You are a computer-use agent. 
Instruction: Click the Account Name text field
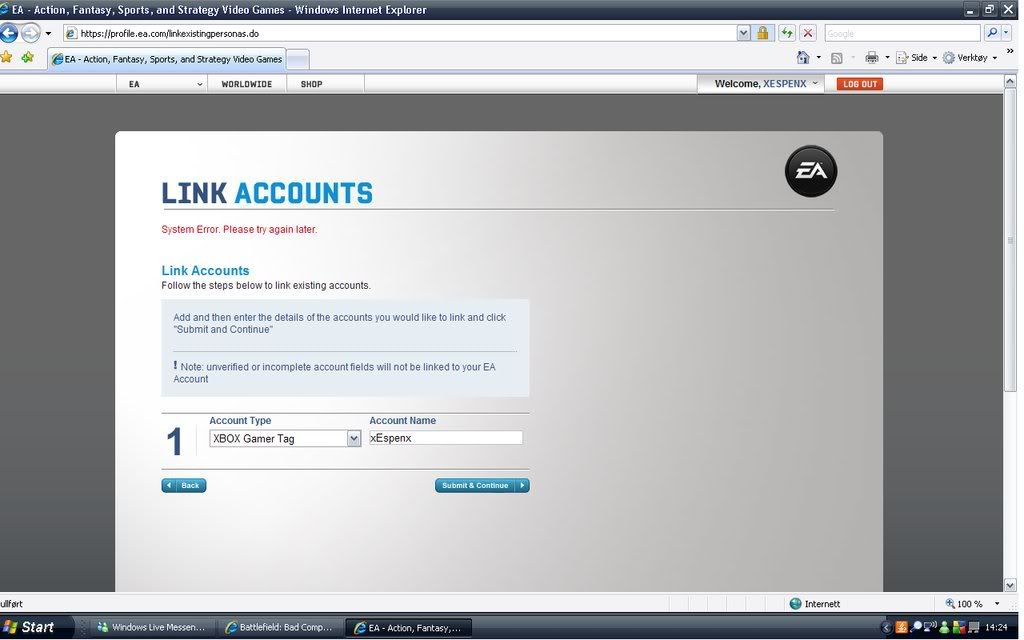tap(446, 438)
